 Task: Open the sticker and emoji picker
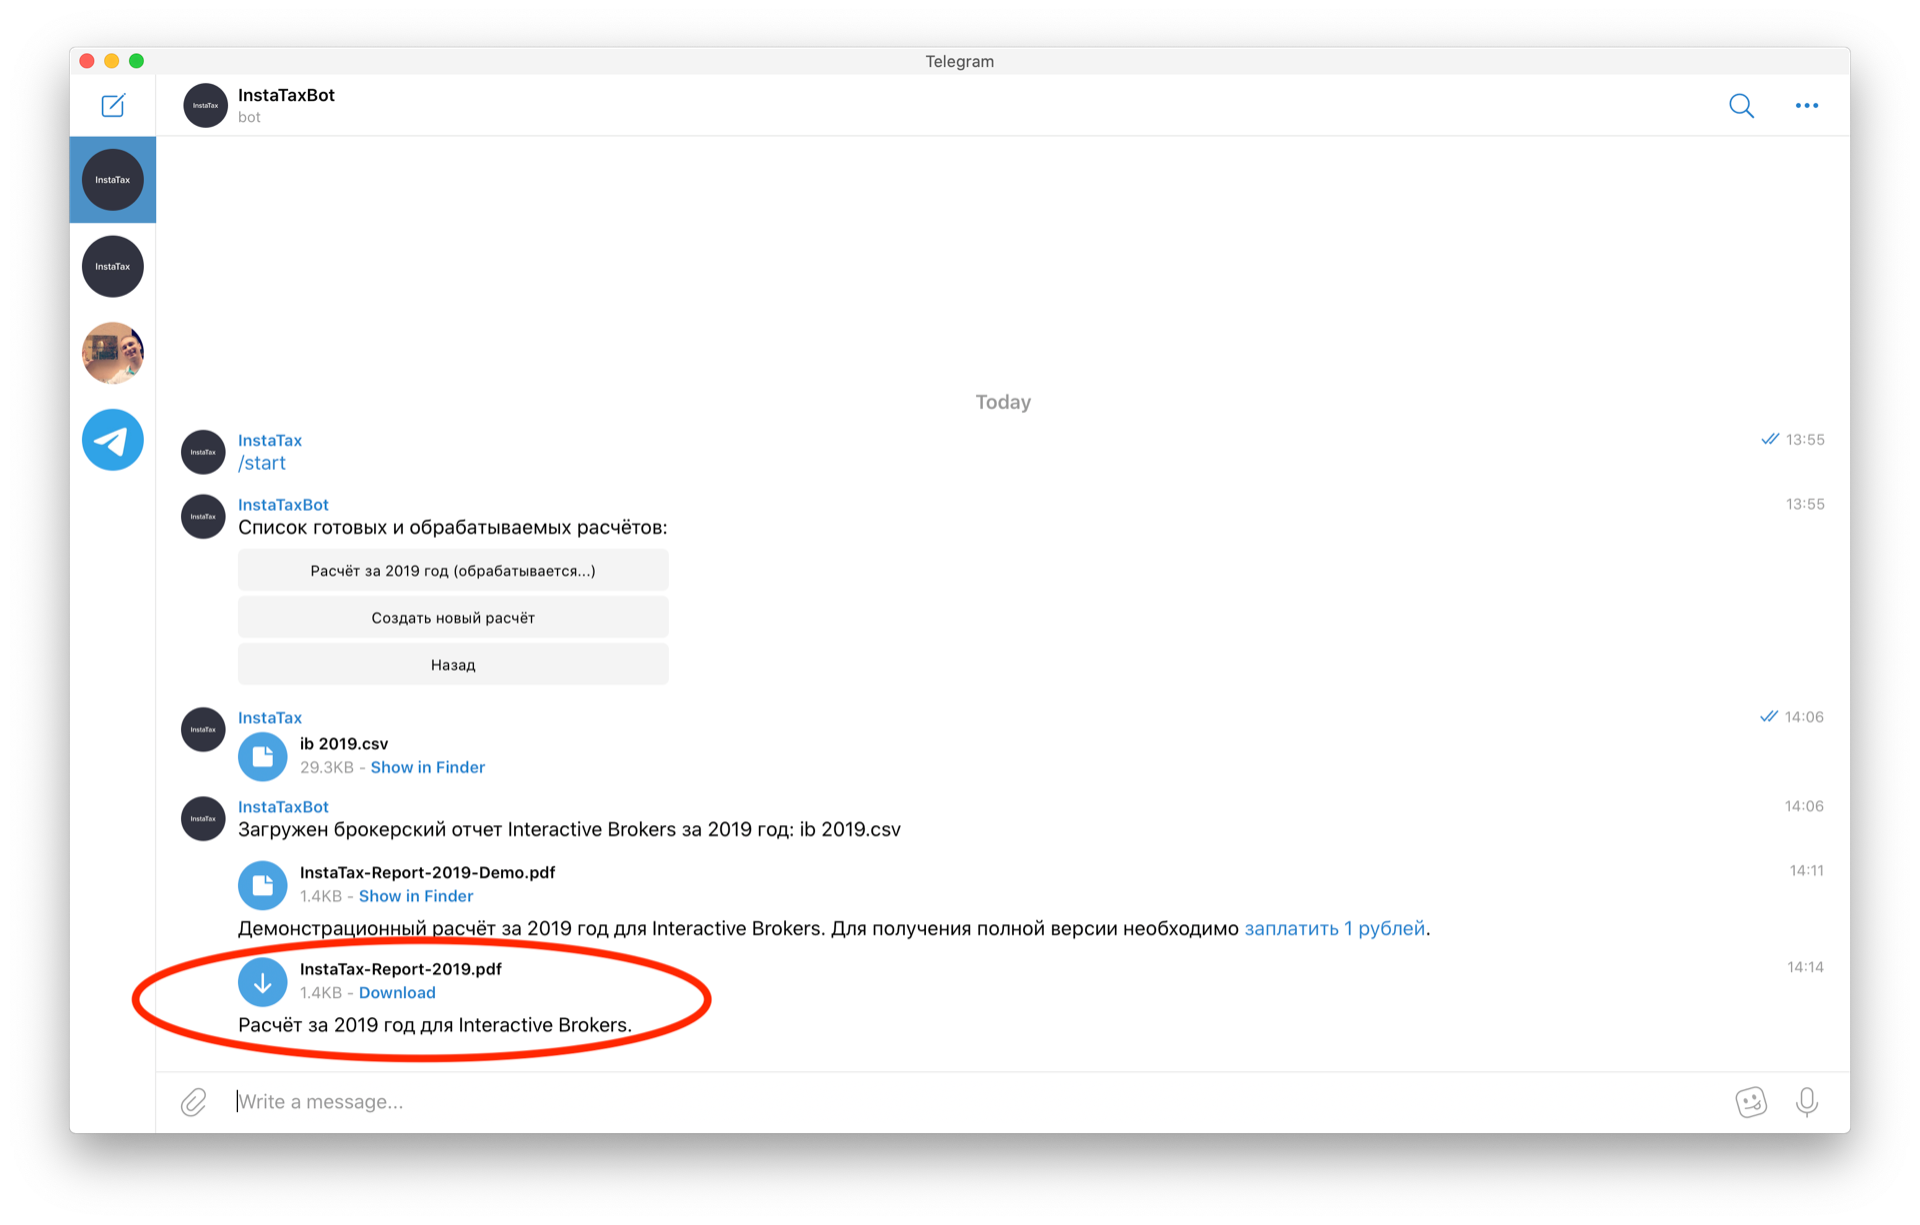point(1750,1102)
